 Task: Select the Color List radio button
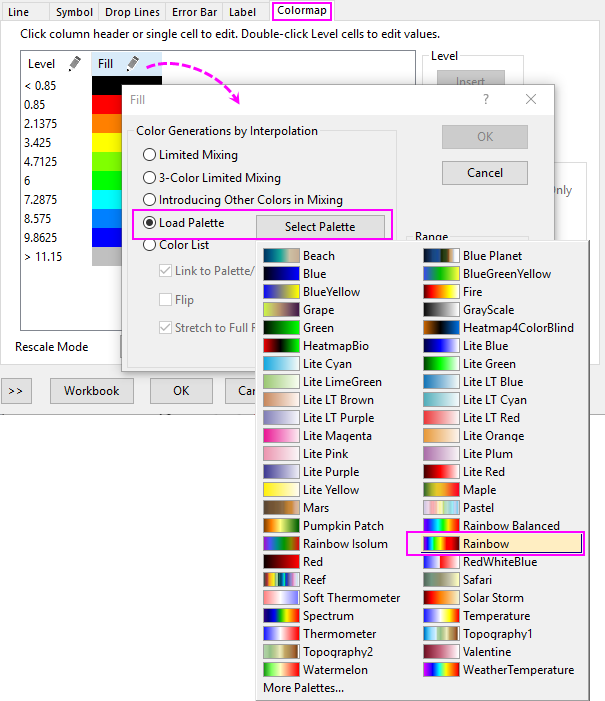[x=149, y=245]
